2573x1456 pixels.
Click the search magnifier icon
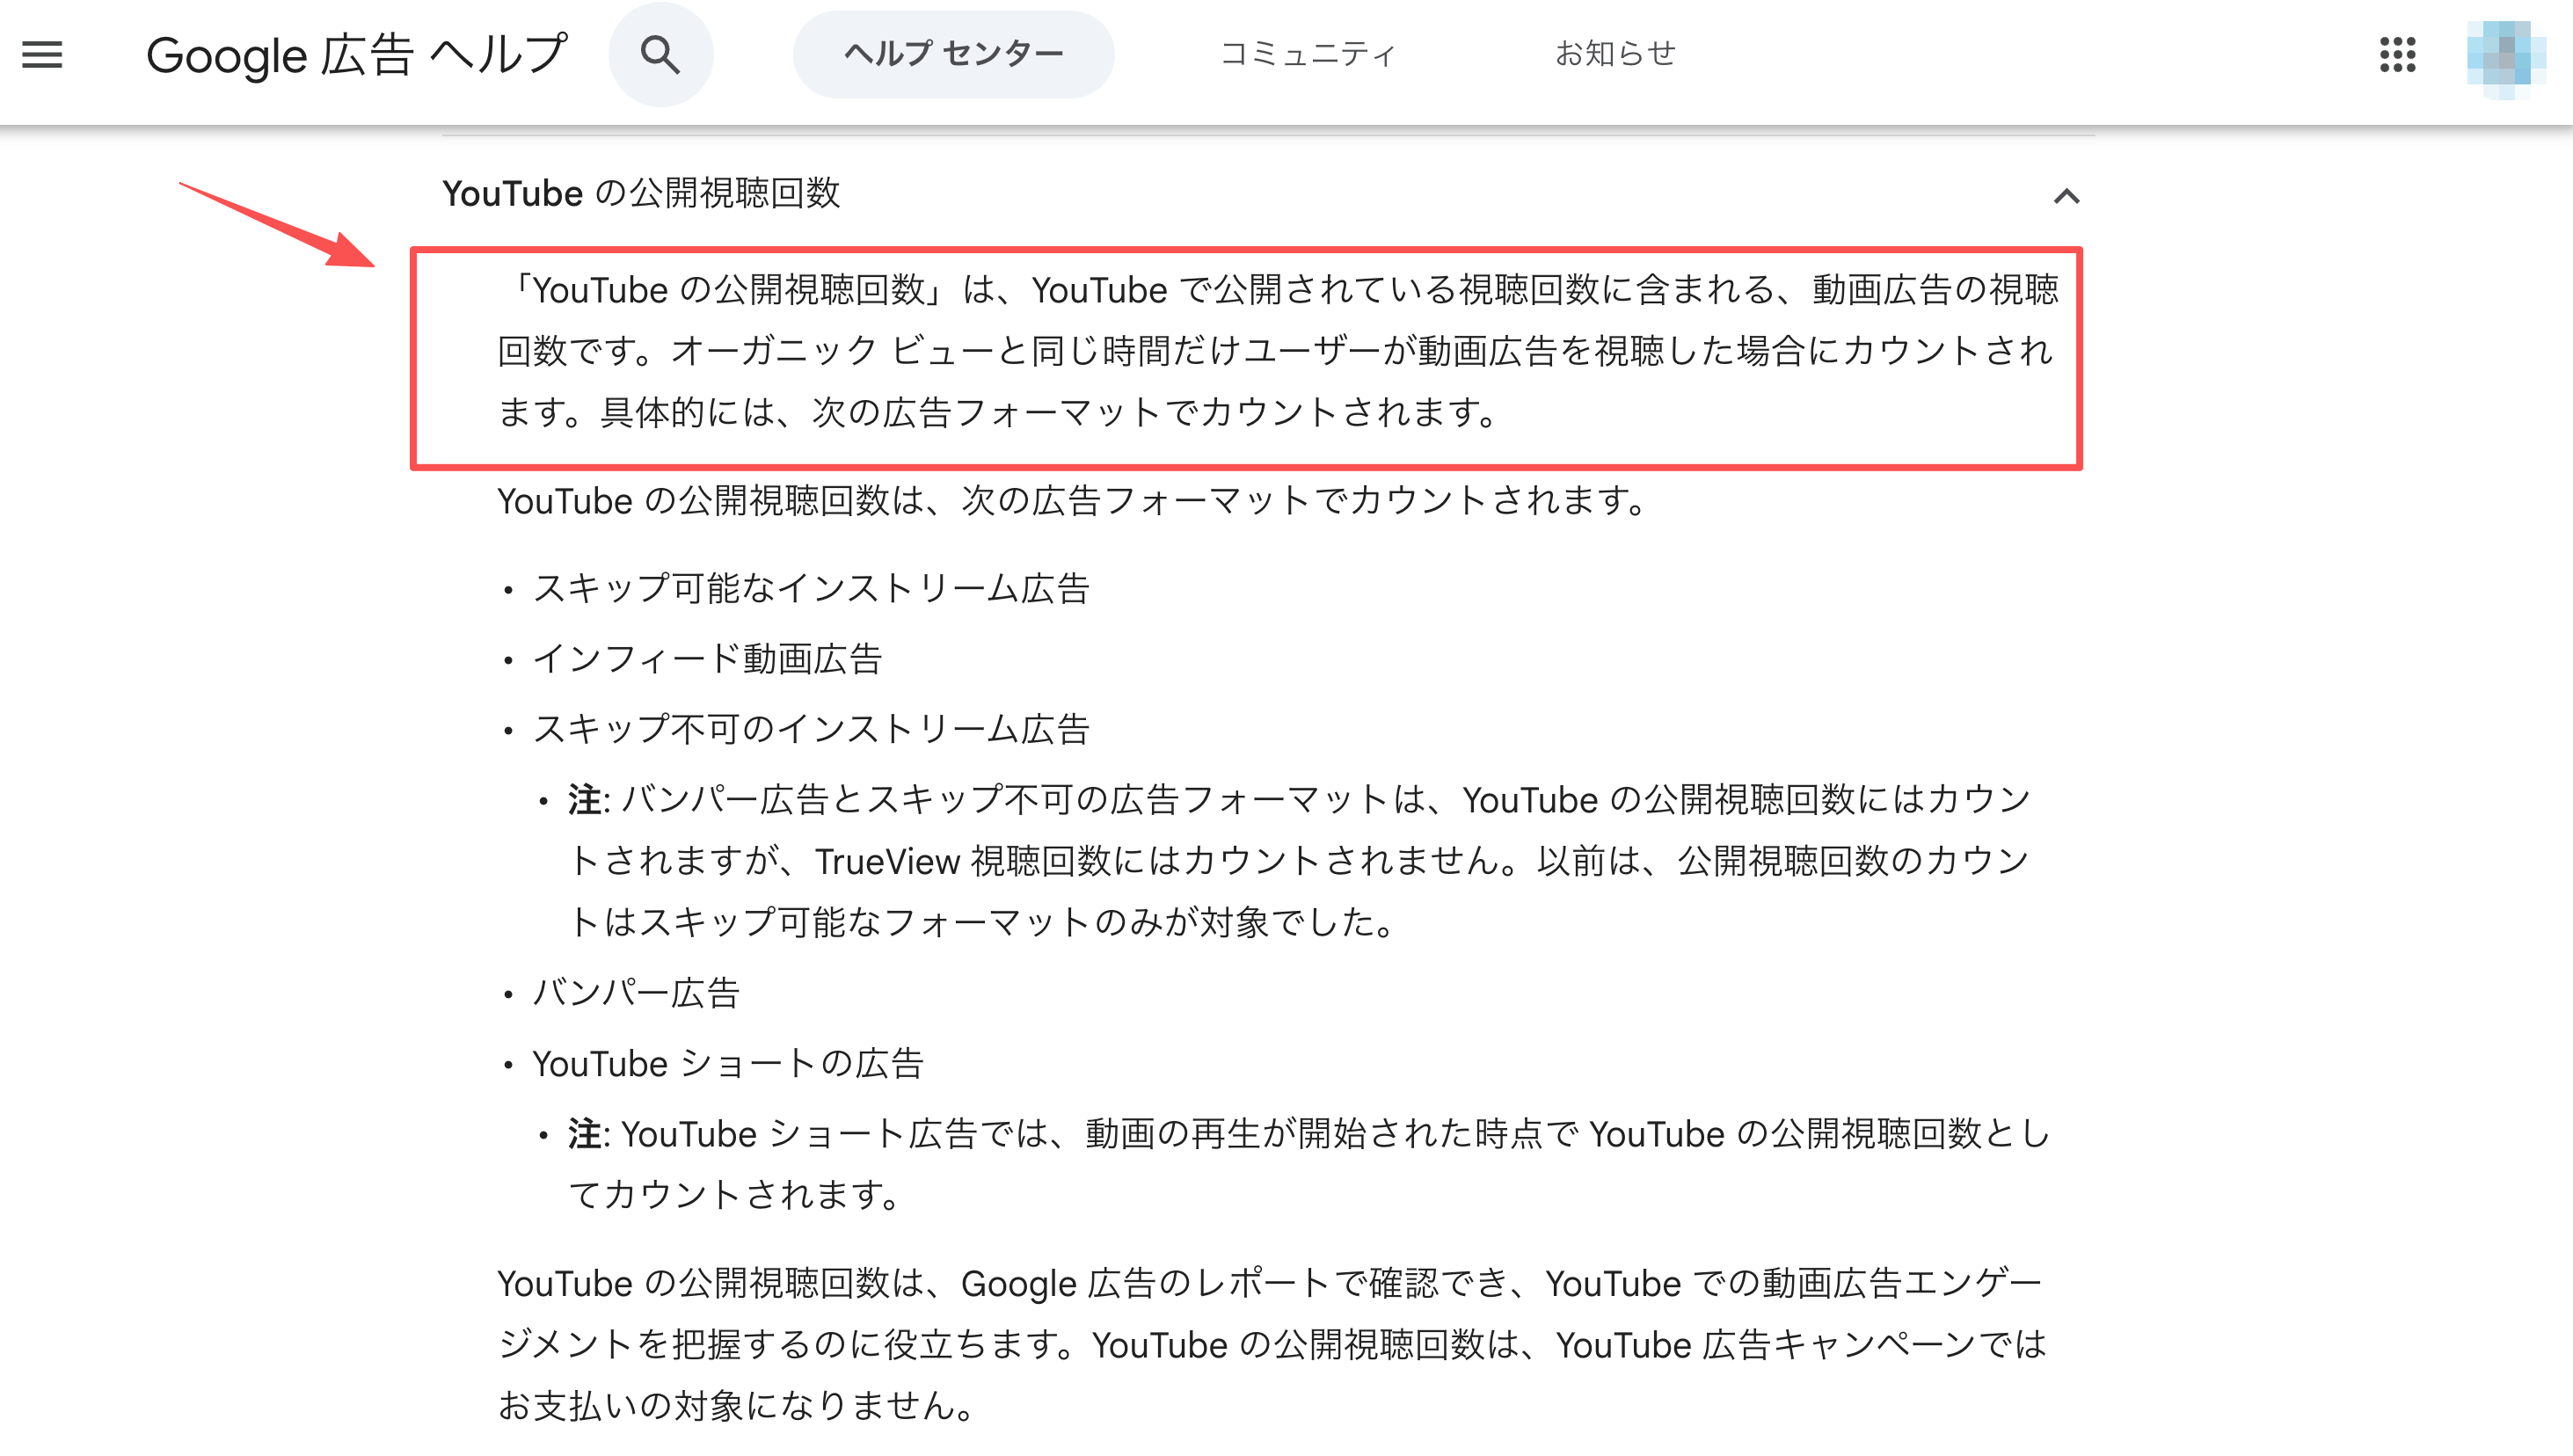click(x=660, y=54)
